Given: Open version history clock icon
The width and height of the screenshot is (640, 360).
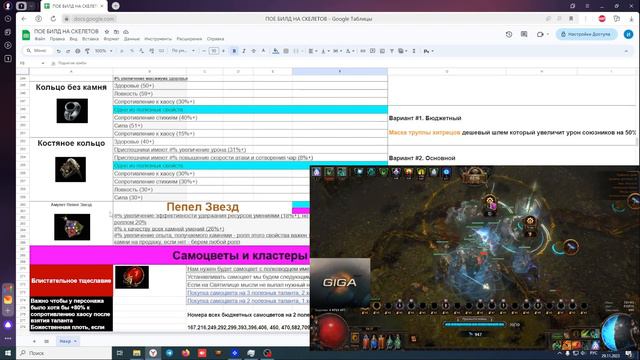Looking at the screenshot, I should (509, 34).
